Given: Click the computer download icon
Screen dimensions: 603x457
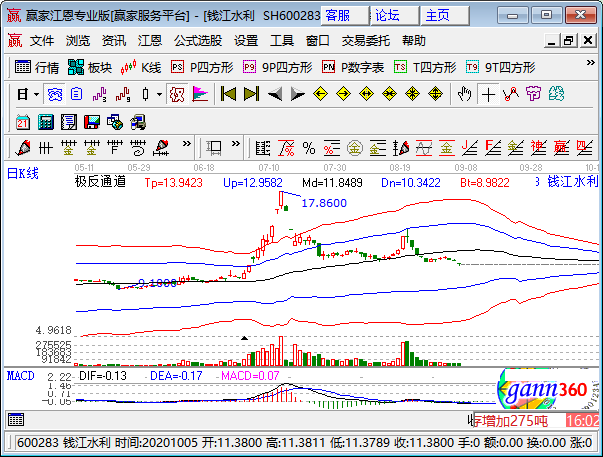Looking at the screenshot, I should click(x=138, y=122).
